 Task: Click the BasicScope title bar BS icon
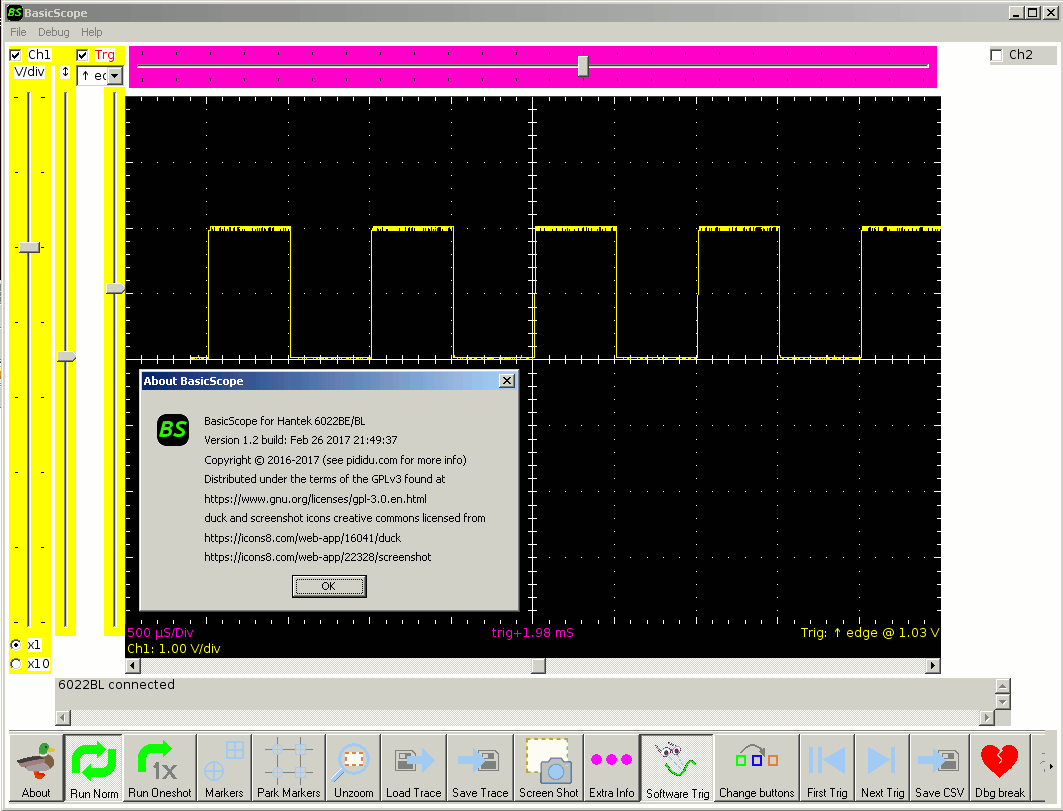click(x=14, y=12)
